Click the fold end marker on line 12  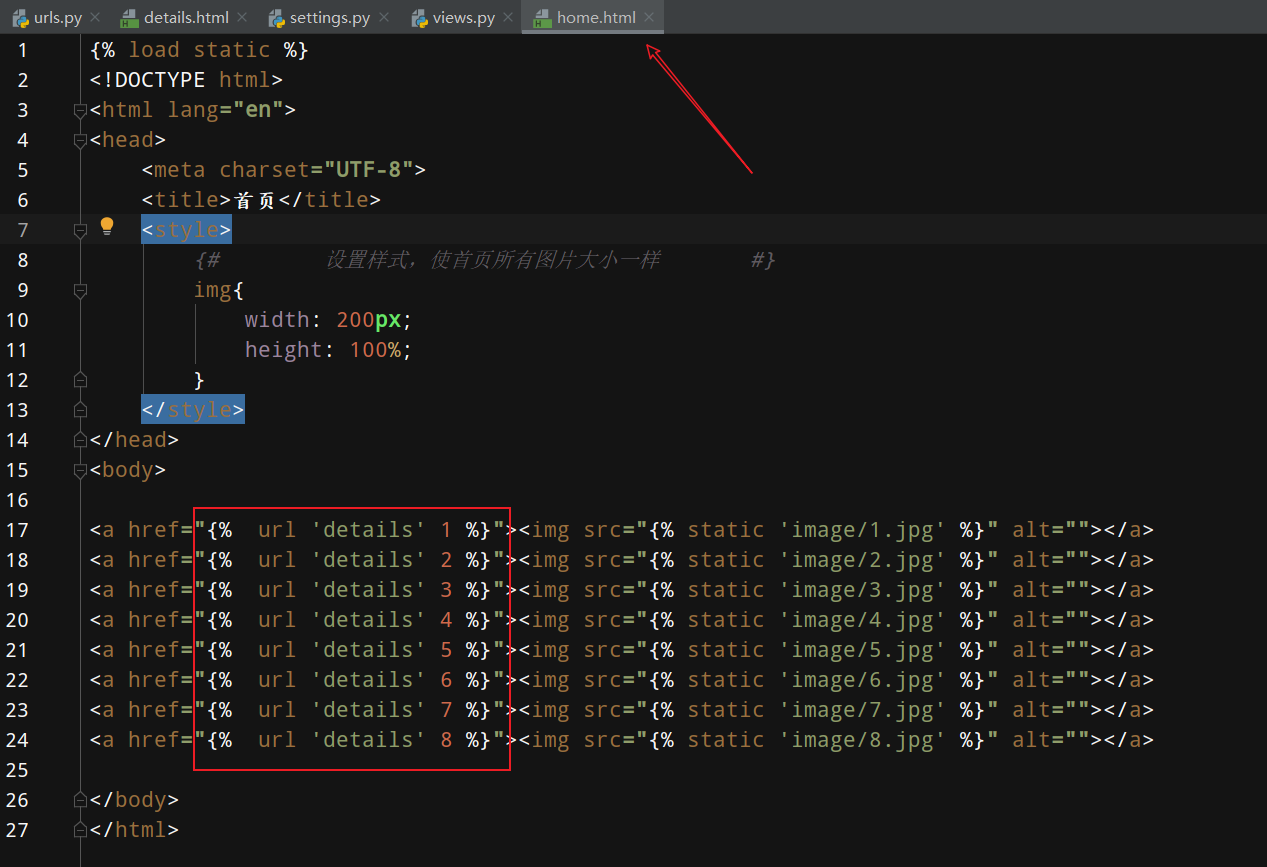pyautogui.click(x=81, y=380)
